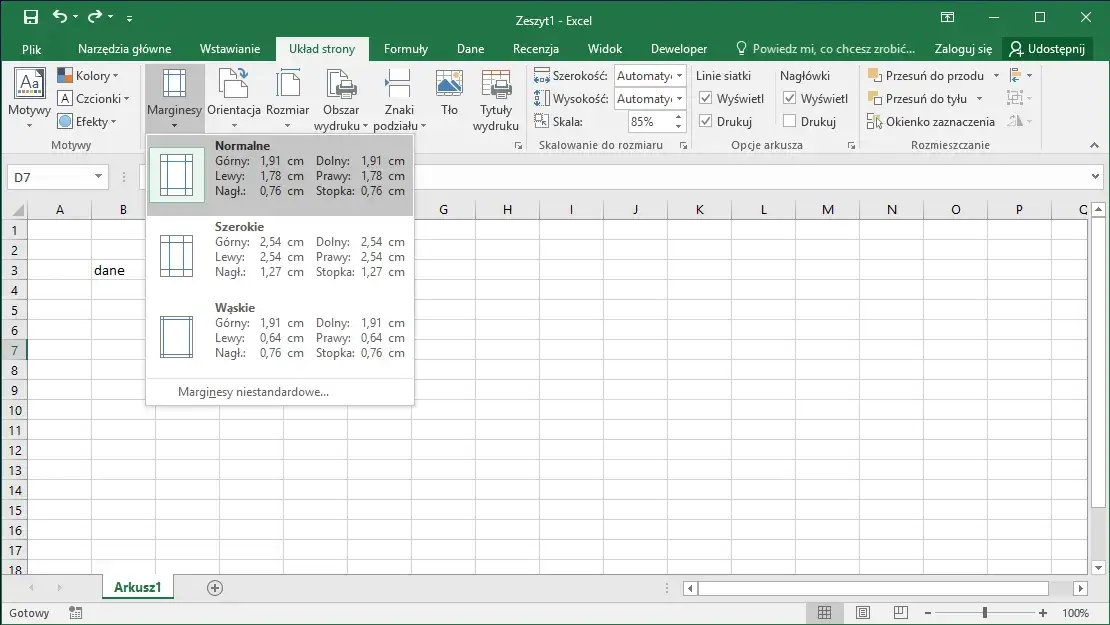Click the Udostępnij share button
This screenshot has width=1110, height=625.
point(1048,49)
